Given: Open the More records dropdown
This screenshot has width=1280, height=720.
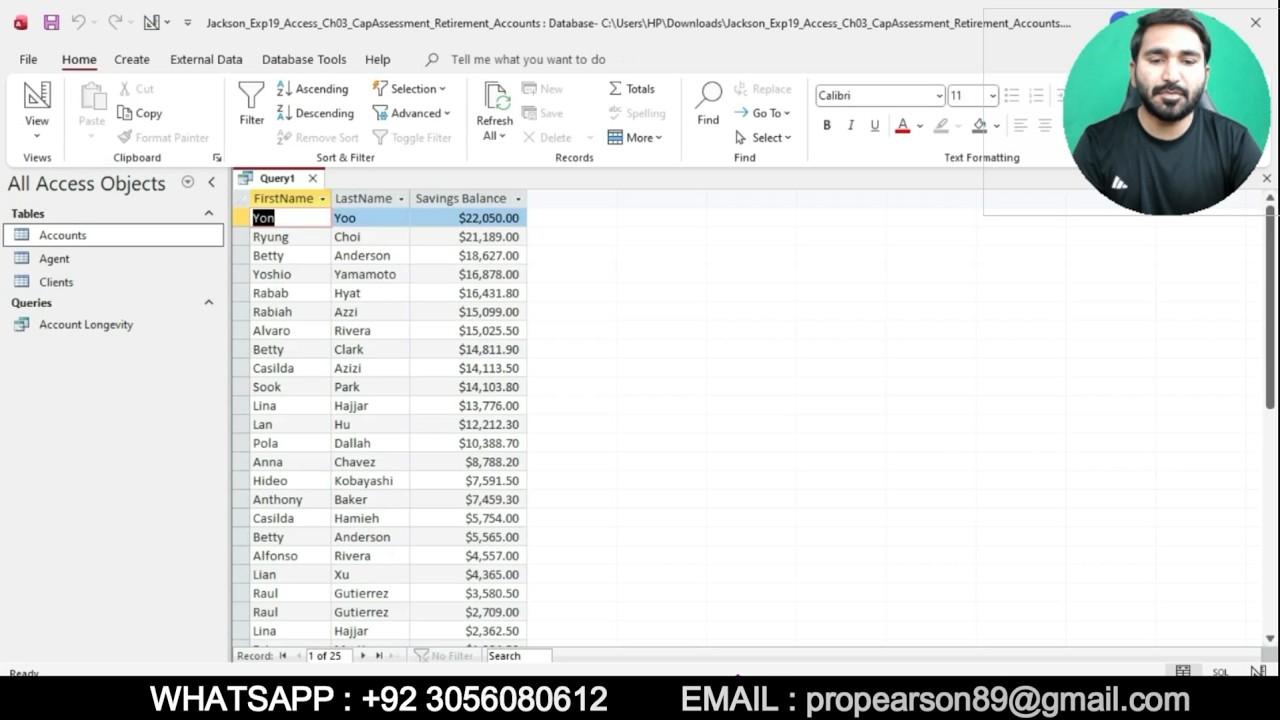Looking at the screenshot, I should click(x=635, y=138).
